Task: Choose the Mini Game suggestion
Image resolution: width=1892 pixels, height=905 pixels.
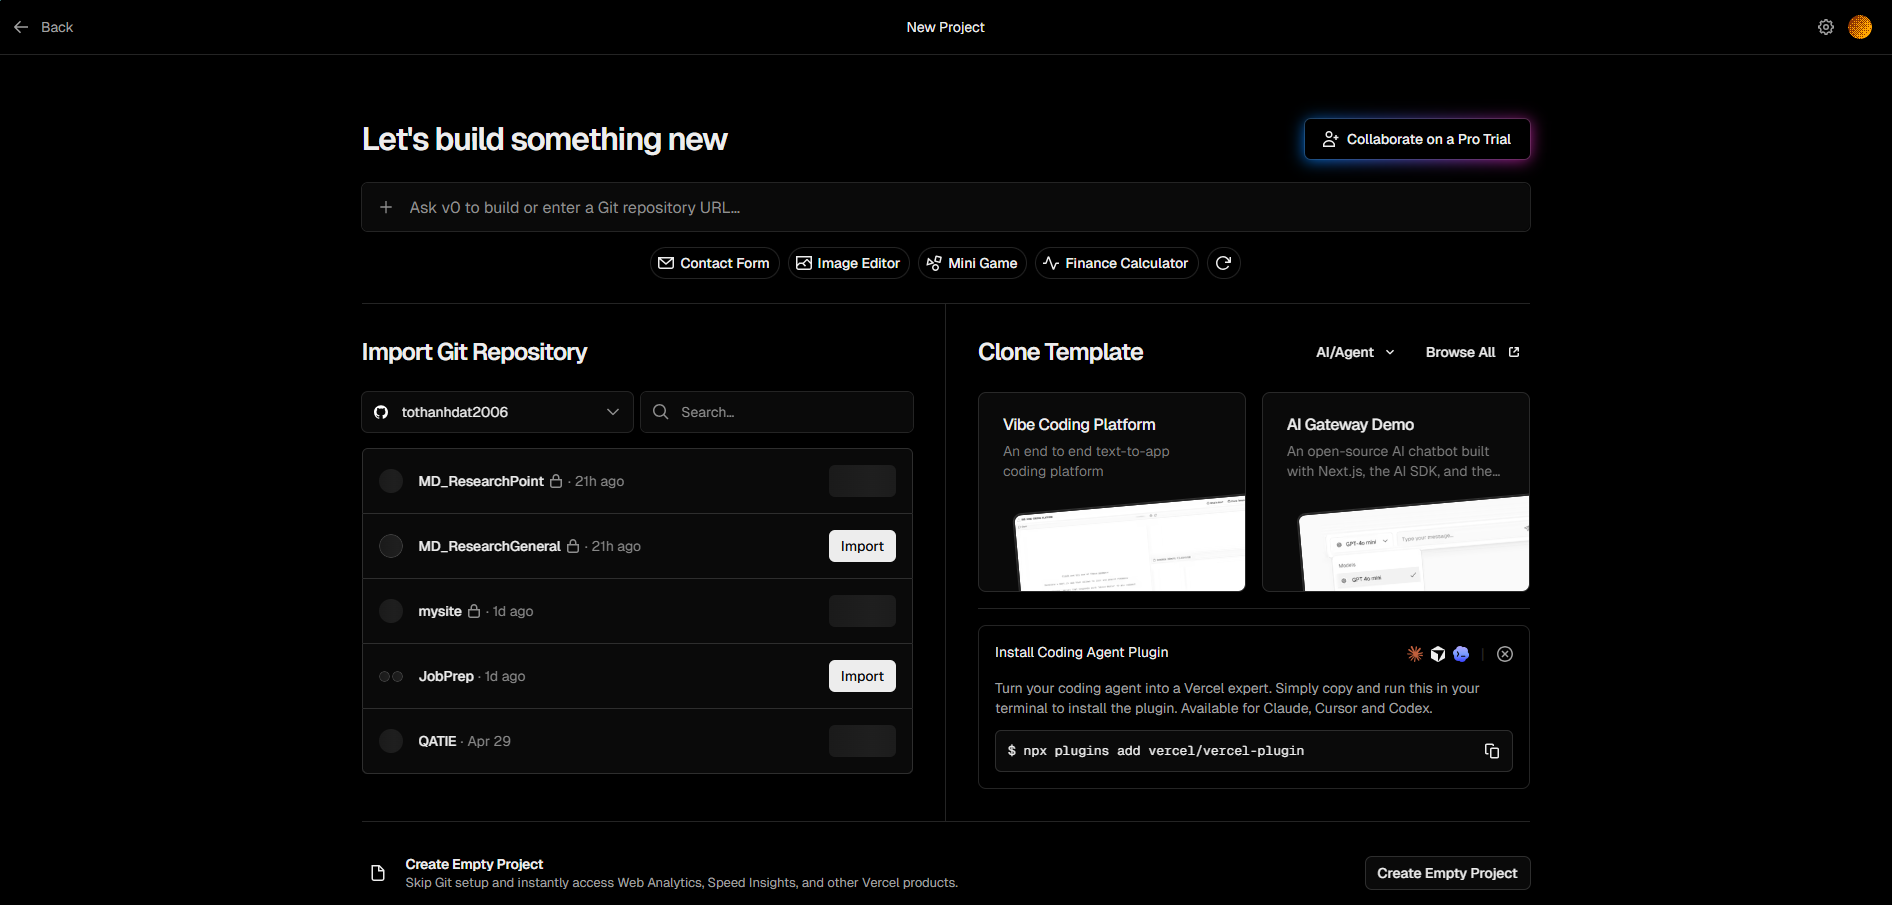Action: [972, 263]
